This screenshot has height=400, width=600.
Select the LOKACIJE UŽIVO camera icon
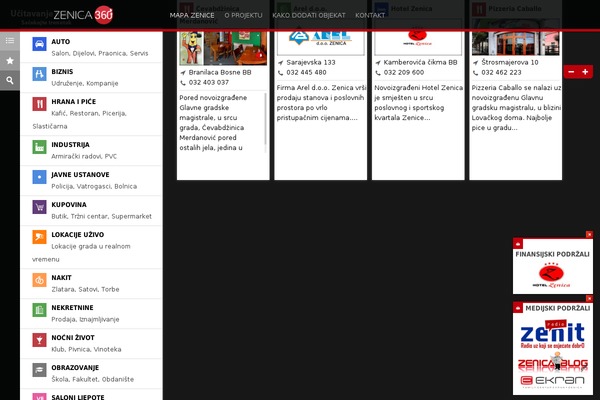(39, 237)
